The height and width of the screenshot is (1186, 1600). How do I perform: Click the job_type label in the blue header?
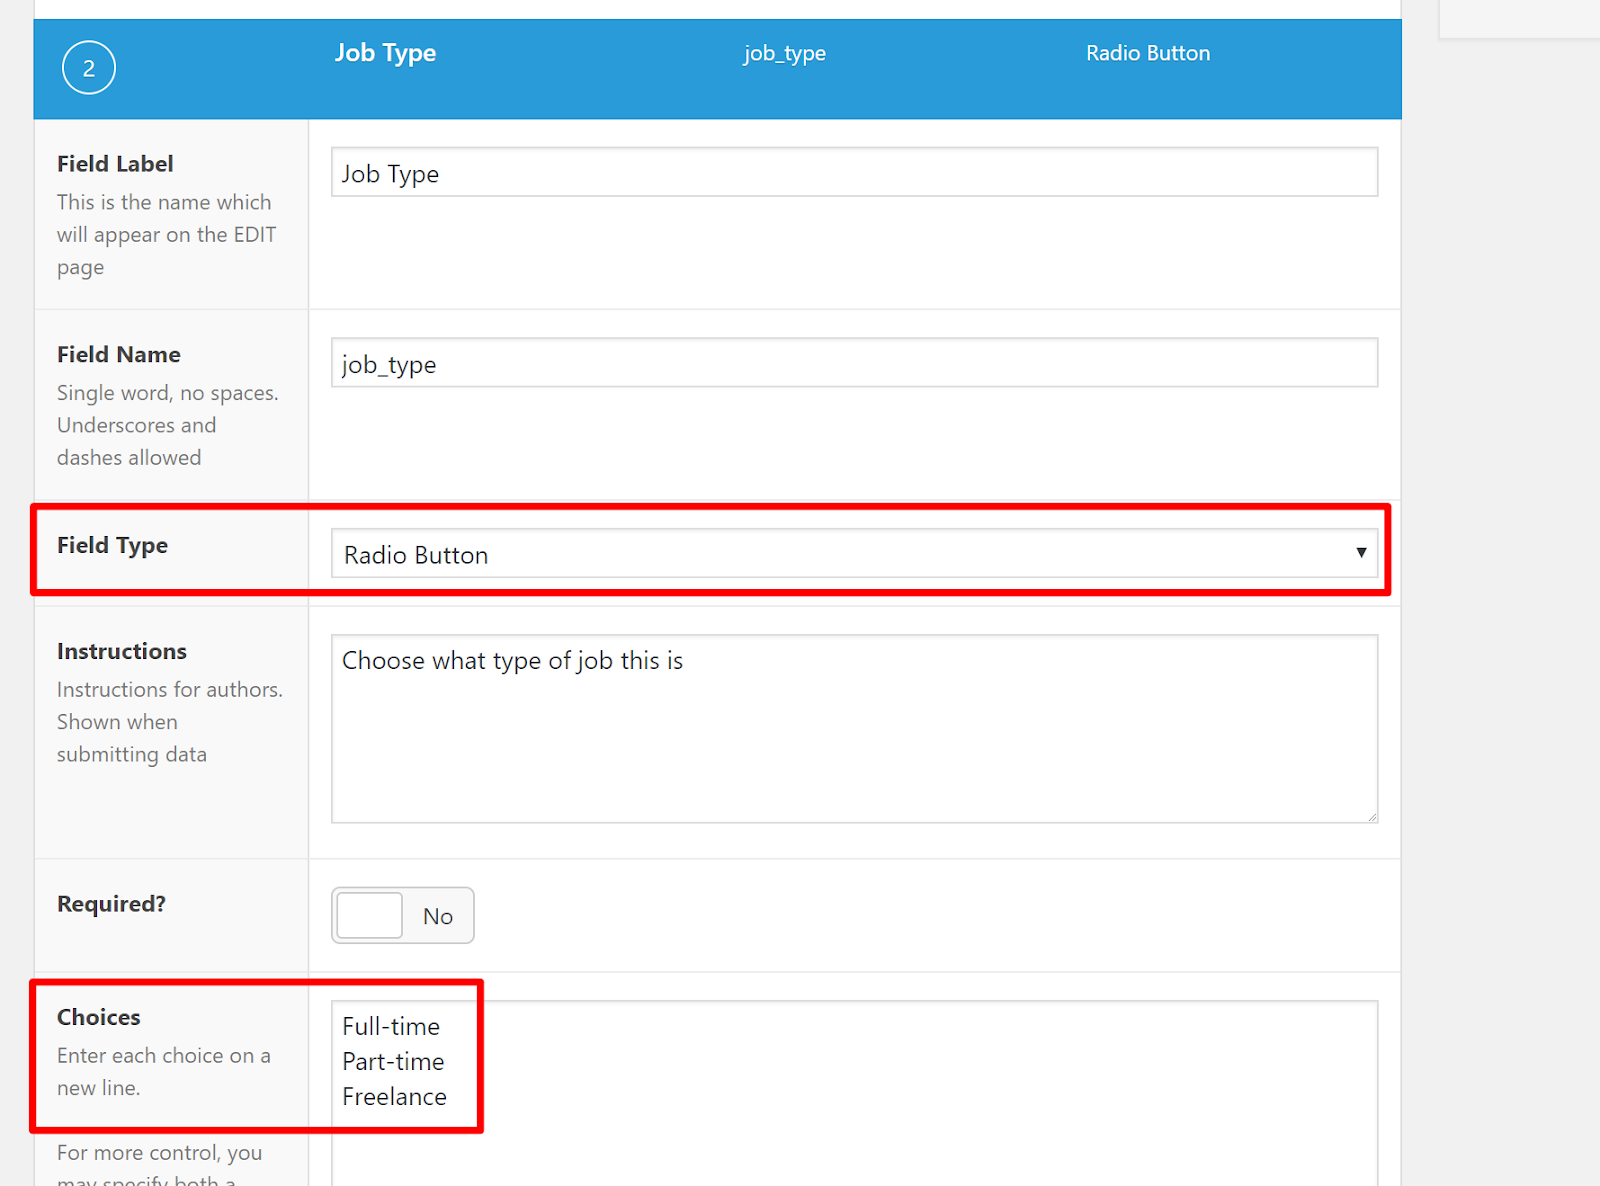[x=784, y=53]
